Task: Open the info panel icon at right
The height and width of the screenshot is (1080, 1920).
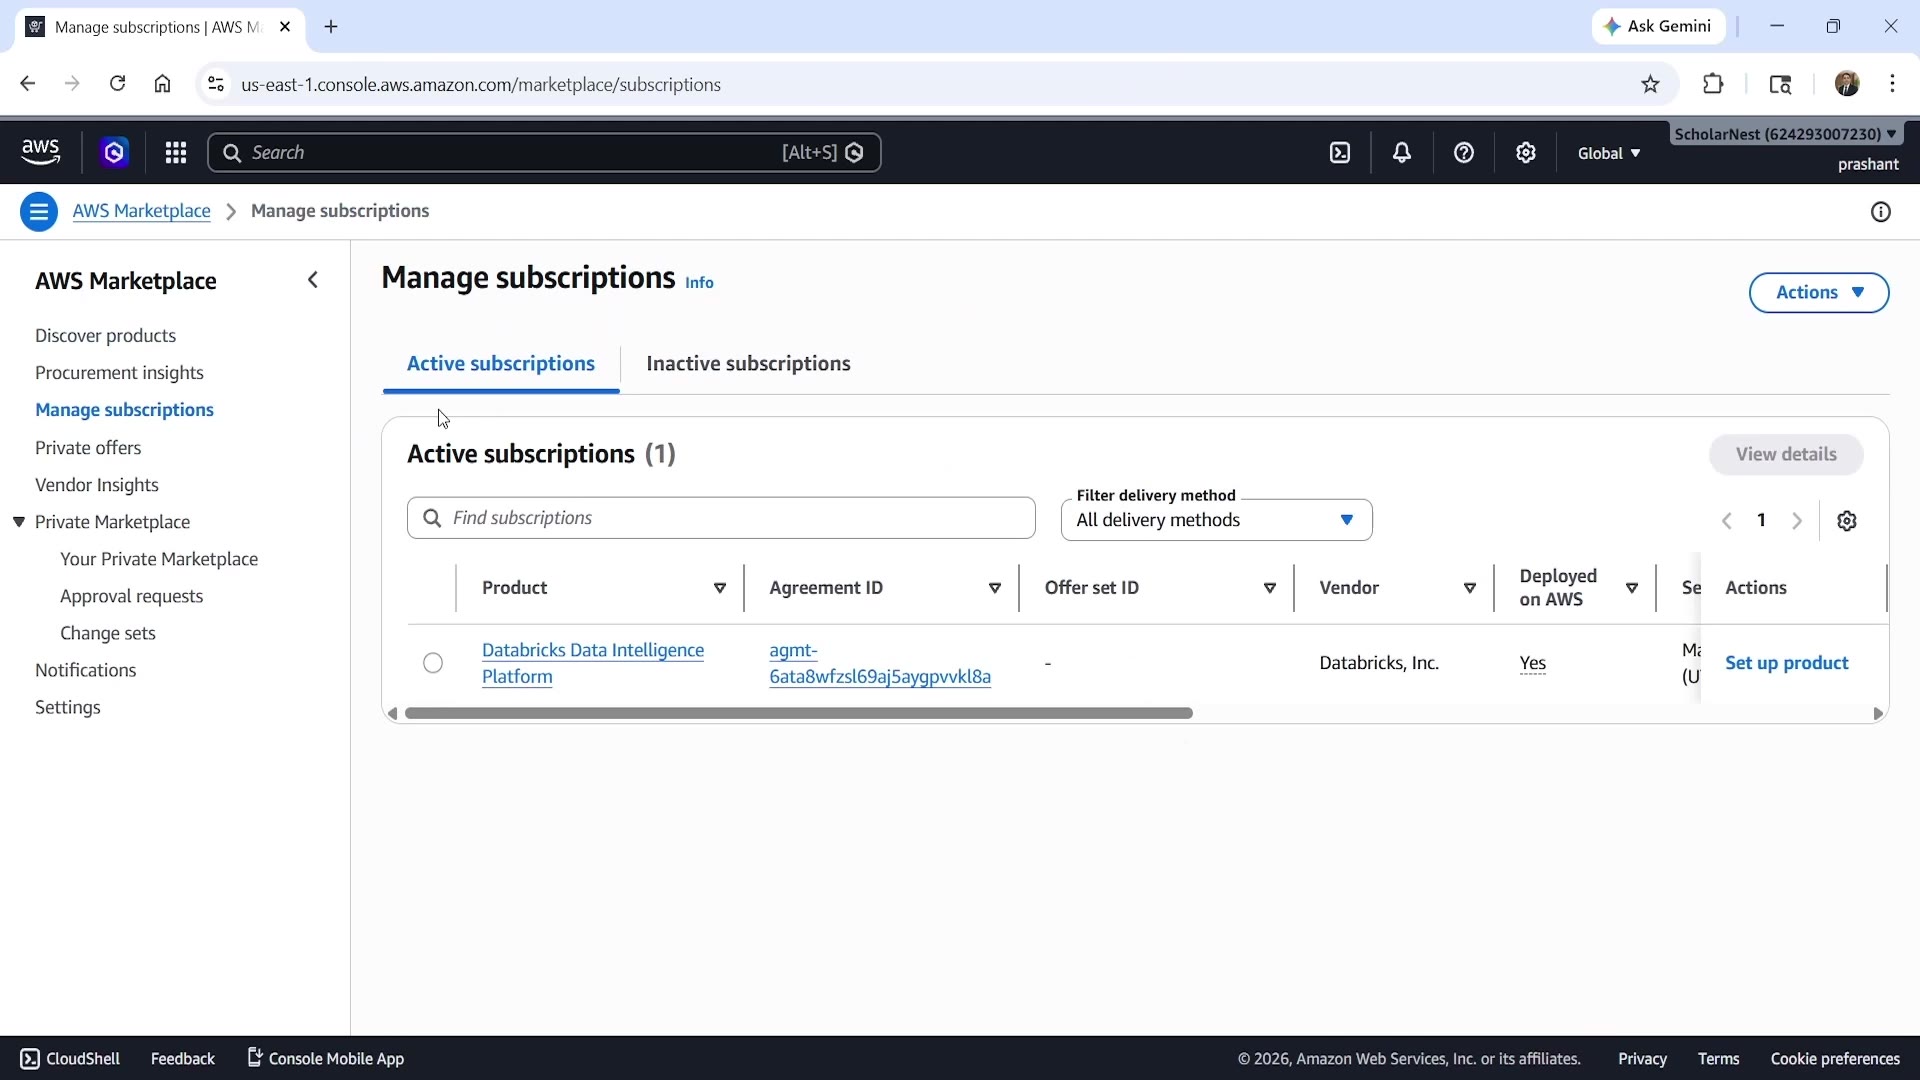Action: 1881,212
